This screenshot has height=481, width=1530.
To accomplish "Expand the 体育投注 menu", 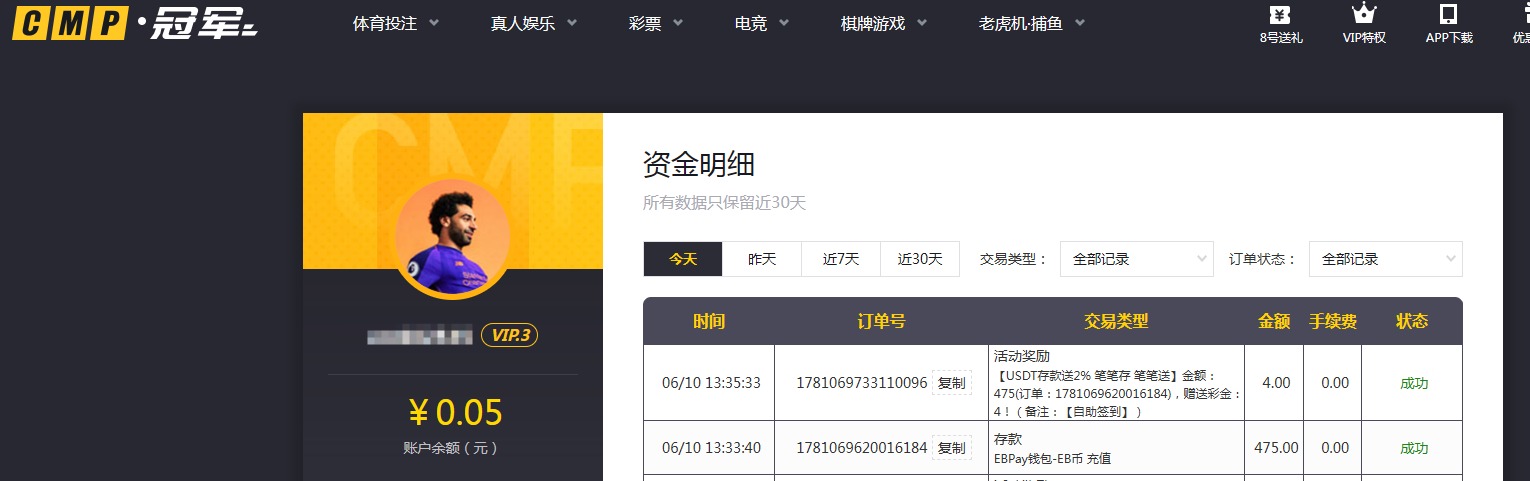I will pos(395,23).
